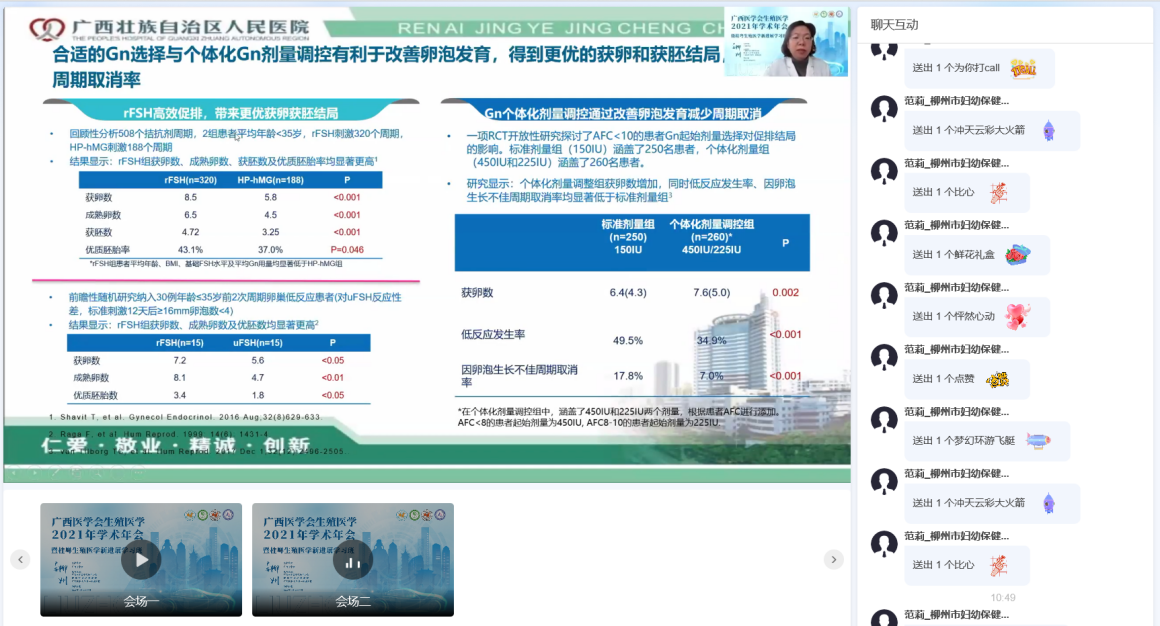Click the 会场二 label text
The width and height of the screenshot is (1160, 626).
point(352,601)
